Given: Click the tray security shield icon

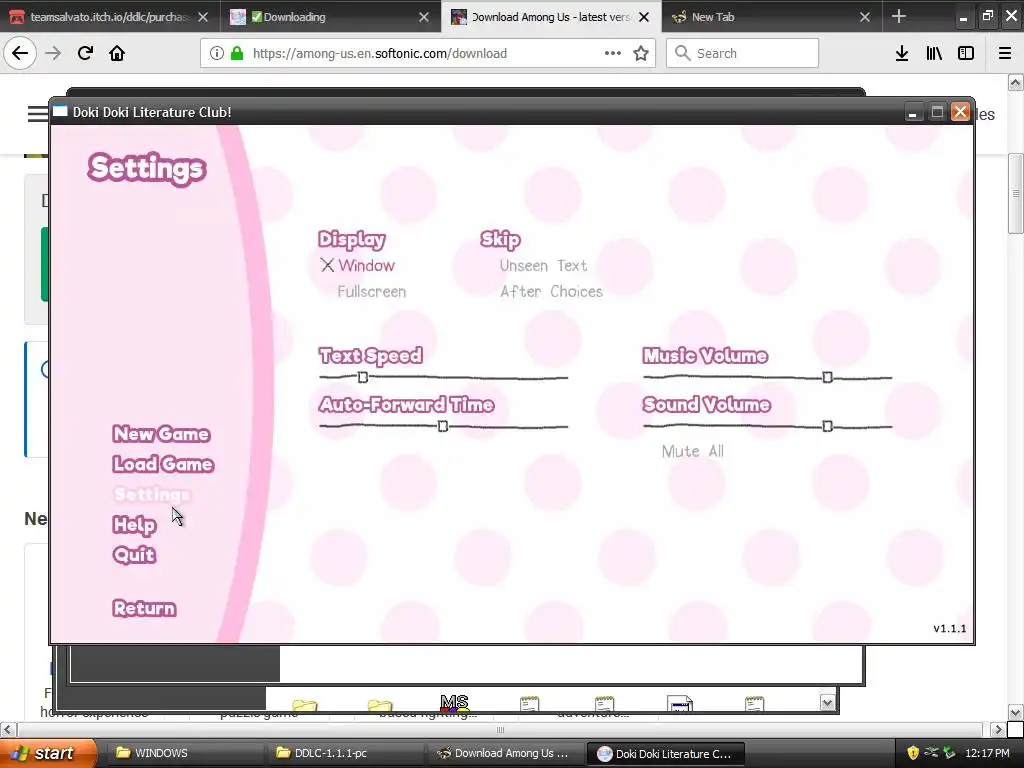Looking at the screenshot, I should [x=912, y=753].
